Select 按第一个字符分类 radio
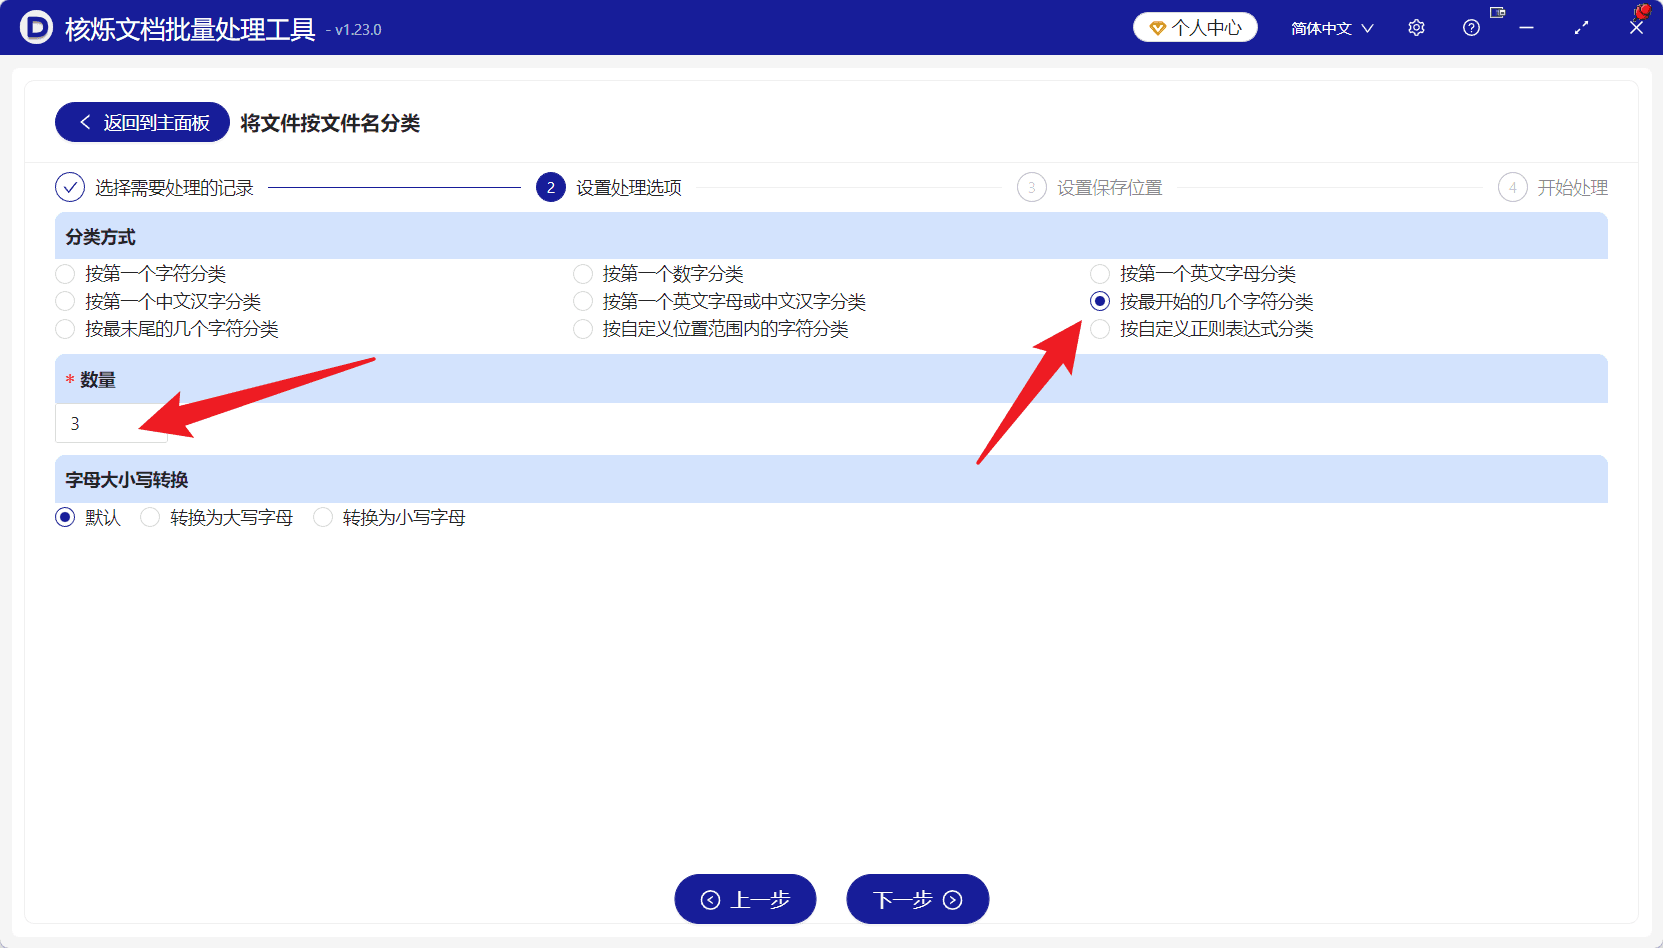The height and width of the screenshot is (948, 1663). tap(65, 274)
